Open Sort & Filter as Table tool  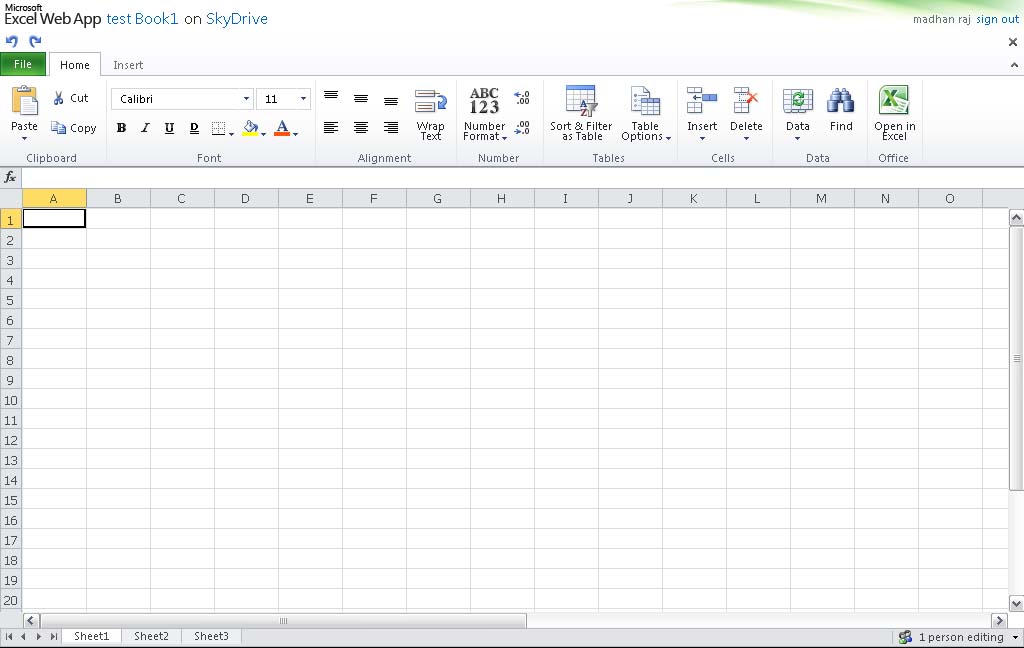point(580,112)
